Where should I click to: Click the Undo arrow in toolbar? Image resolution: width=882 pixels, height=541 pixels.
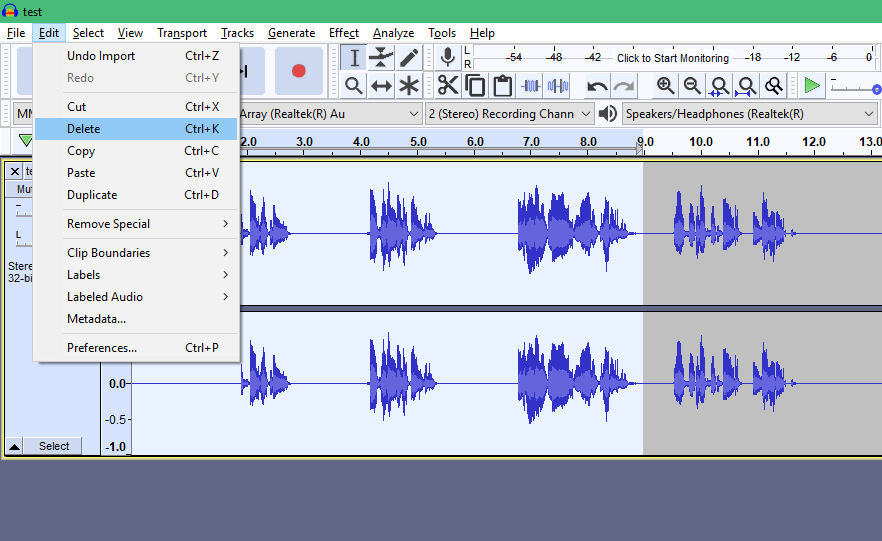coord(597,86)
